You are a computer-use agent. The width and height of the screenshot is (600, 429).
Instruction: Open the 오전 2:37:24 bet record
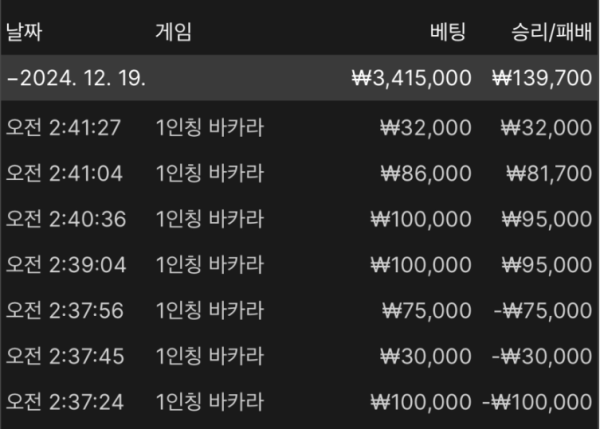[x=300, y=402]
